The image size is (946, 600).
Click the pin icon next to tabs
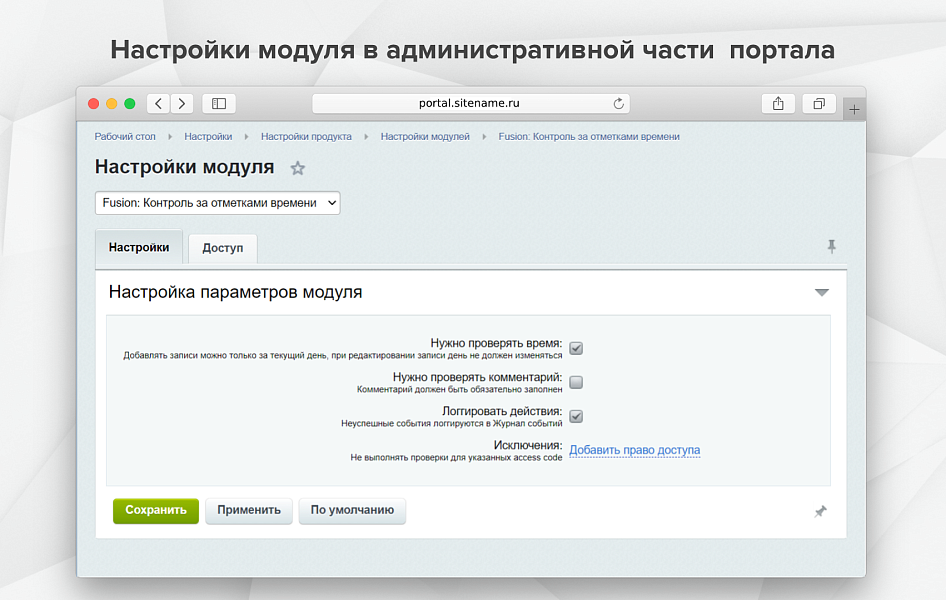coord(831,247)
